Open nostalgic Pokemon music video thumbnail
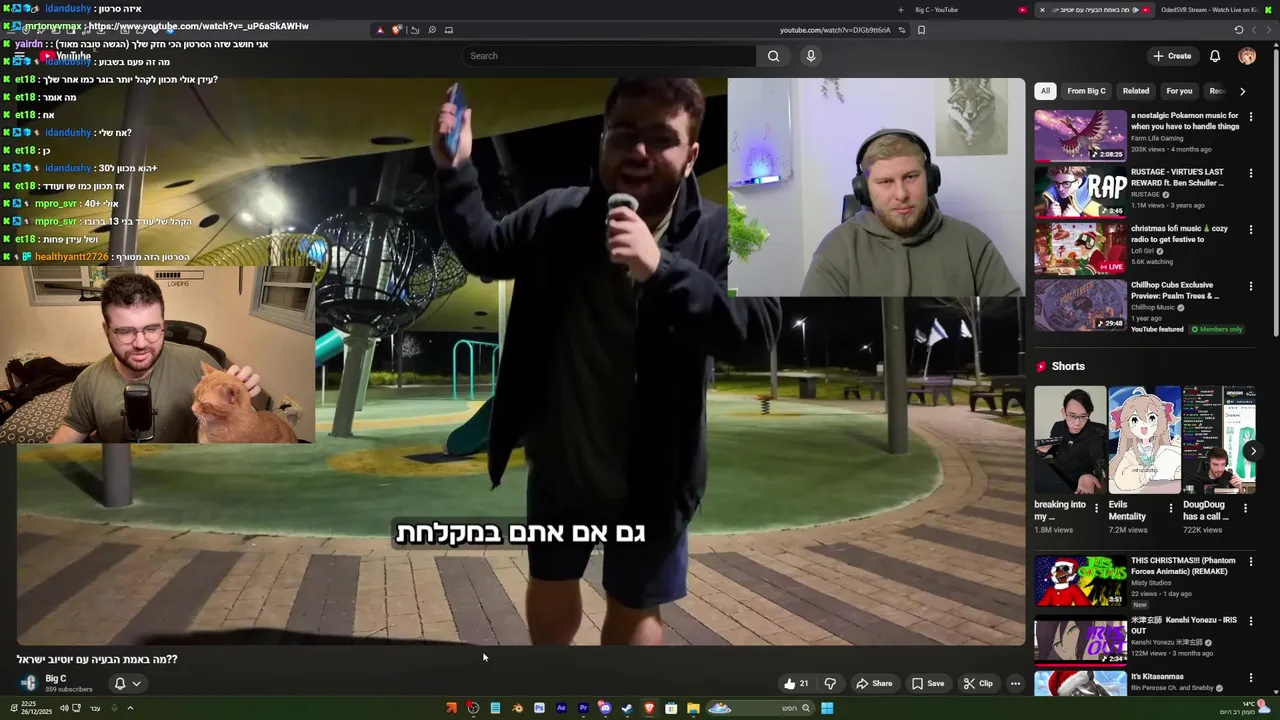1280x720 pixels. 1080,135
